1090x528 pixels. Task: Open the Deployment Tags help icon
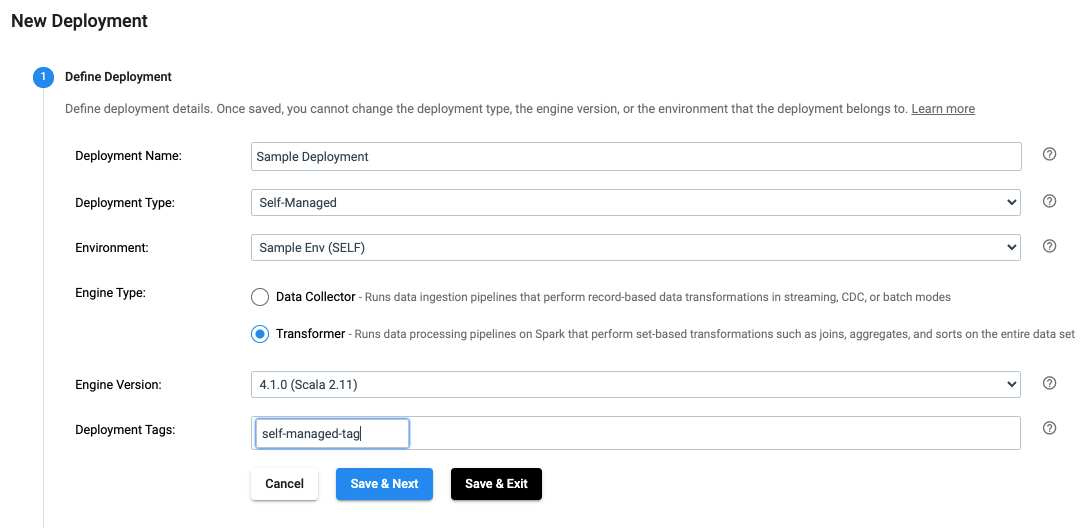pos(1049,428)
